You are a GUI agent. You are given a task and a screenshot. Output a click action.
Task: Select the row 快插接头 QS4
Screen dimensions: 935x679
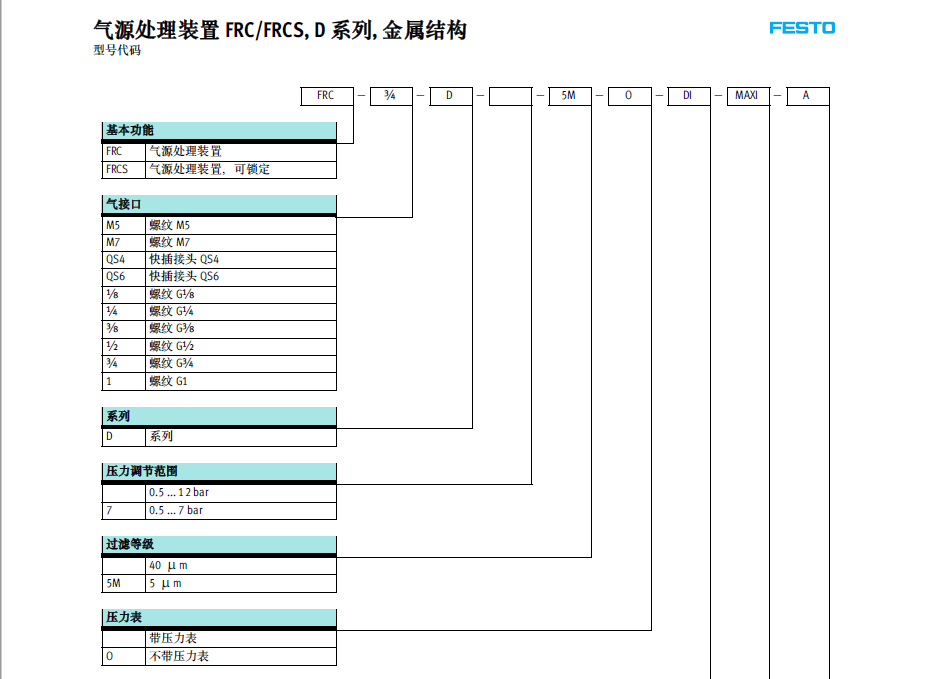click(219, 260)
